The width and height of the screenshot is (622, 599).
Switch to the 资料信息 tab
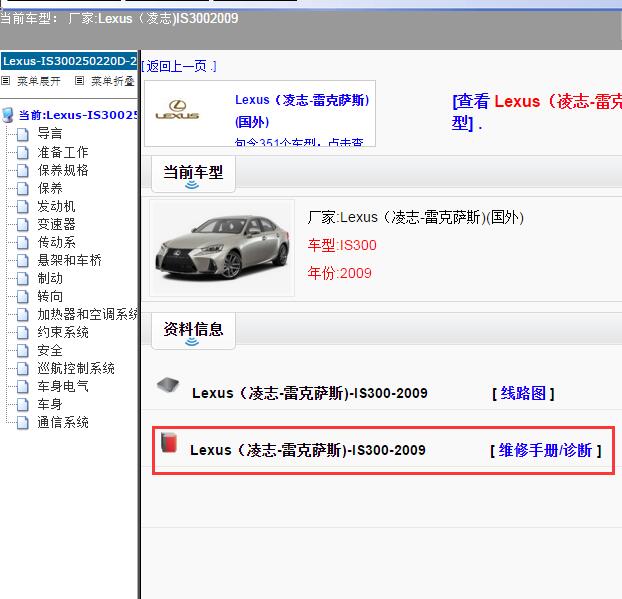[x=193, y=331]
